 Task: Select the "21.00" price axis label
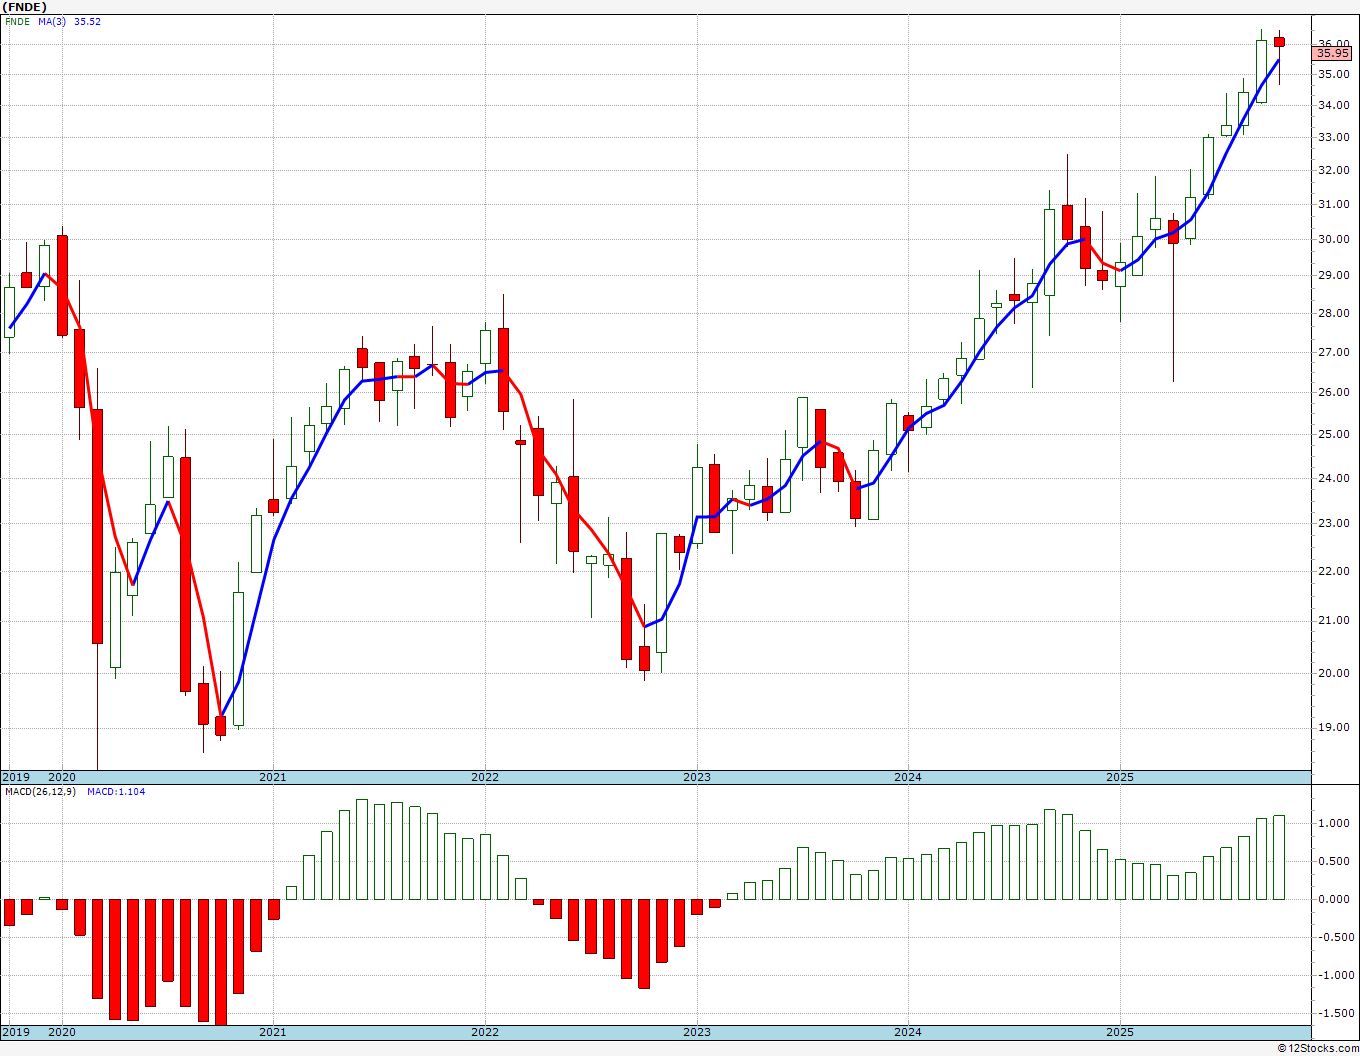point(1333,620)
